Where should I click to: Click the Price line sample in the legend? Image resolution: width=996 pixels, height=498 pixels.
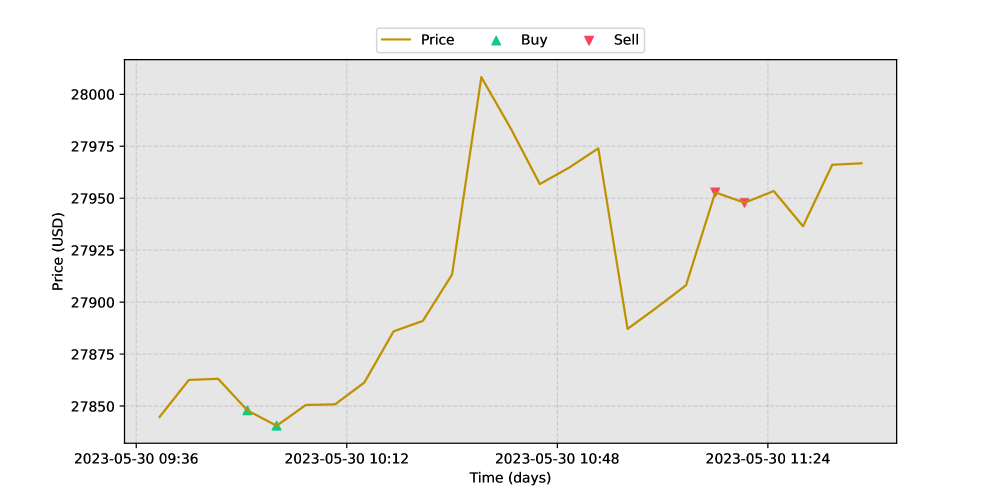tap(396, 40)
